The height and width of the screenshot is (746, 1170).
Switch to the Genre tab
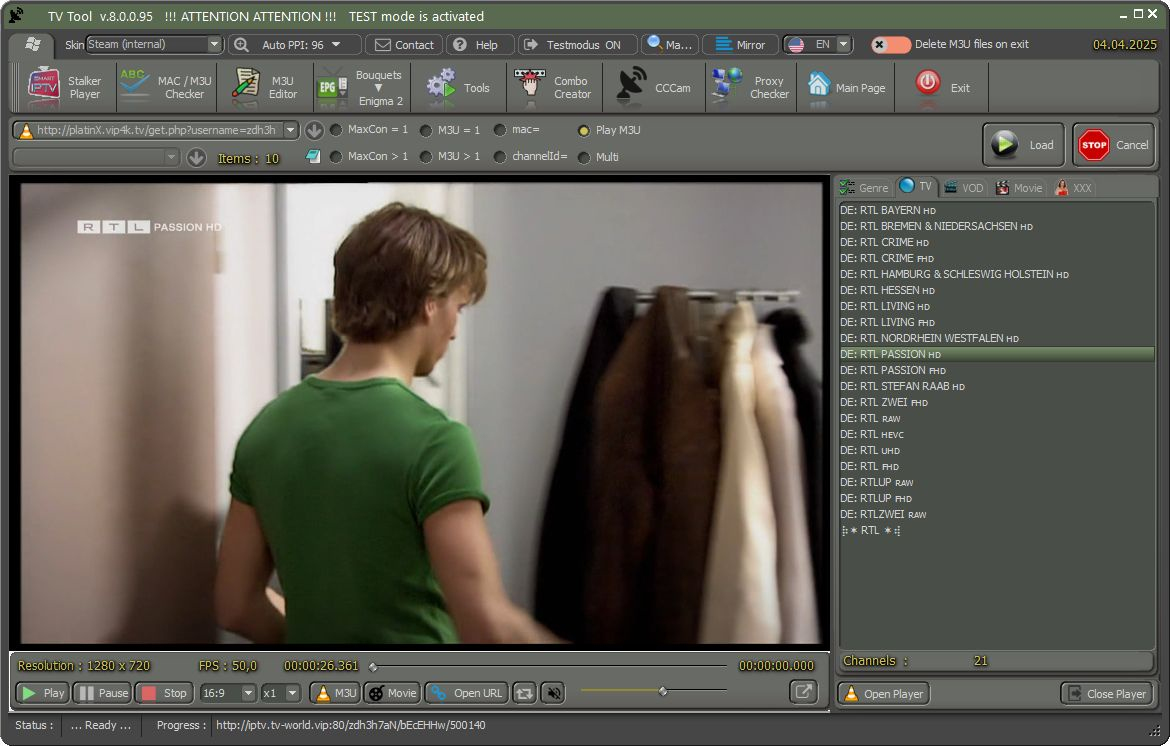coord(864,188)
